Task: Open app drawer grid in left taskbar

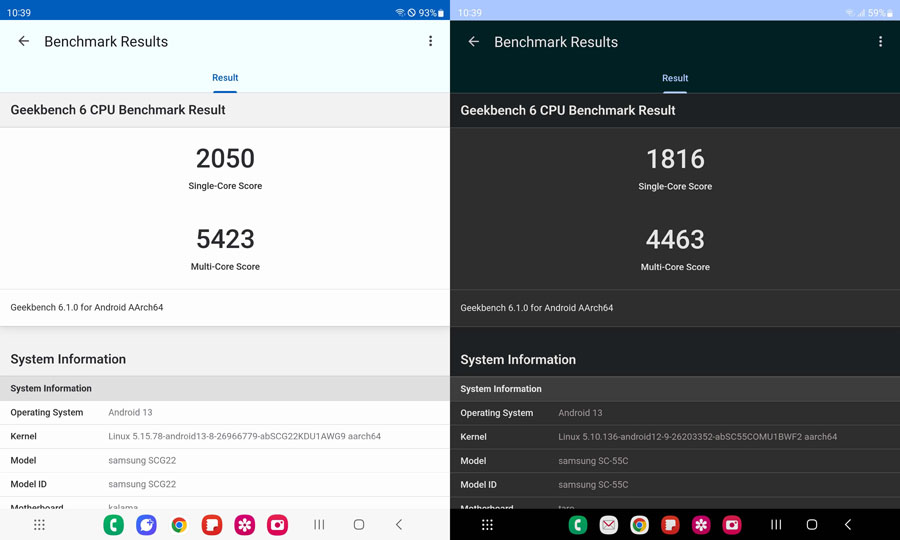Action: coord(39,525)
